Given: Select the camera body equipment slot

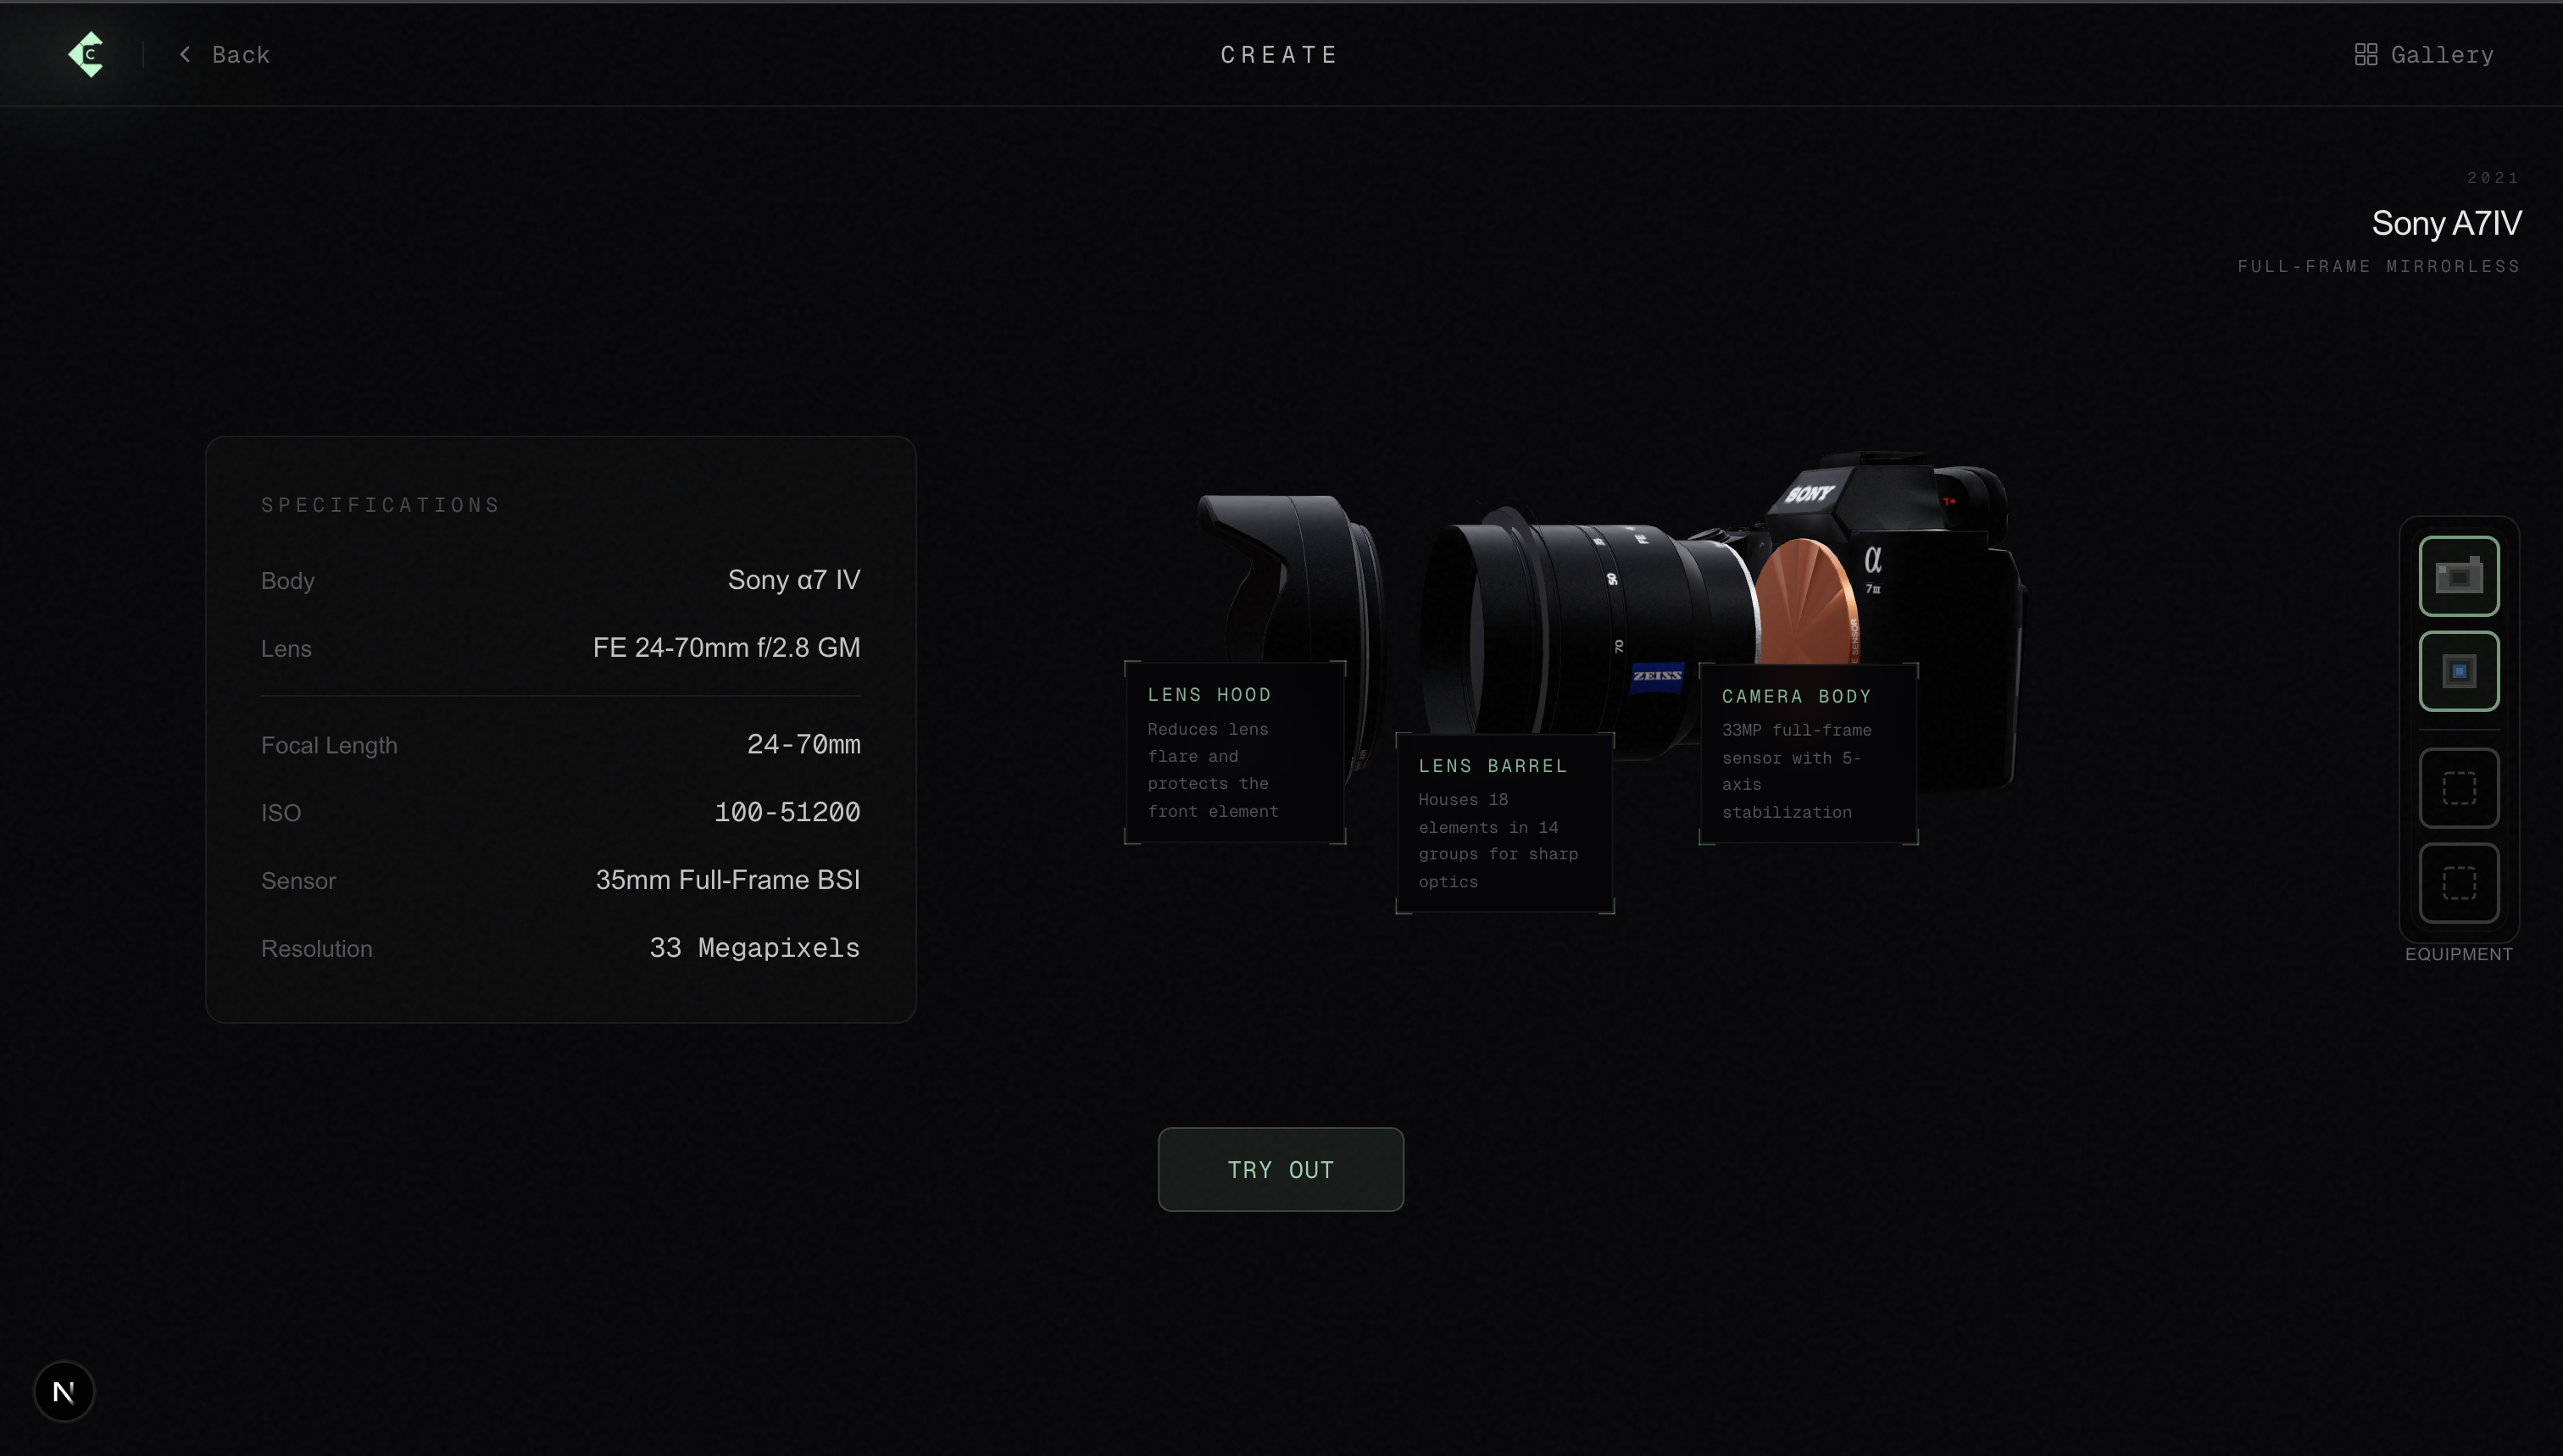Looking at the screenshot, I should [x=2458, y=576].
